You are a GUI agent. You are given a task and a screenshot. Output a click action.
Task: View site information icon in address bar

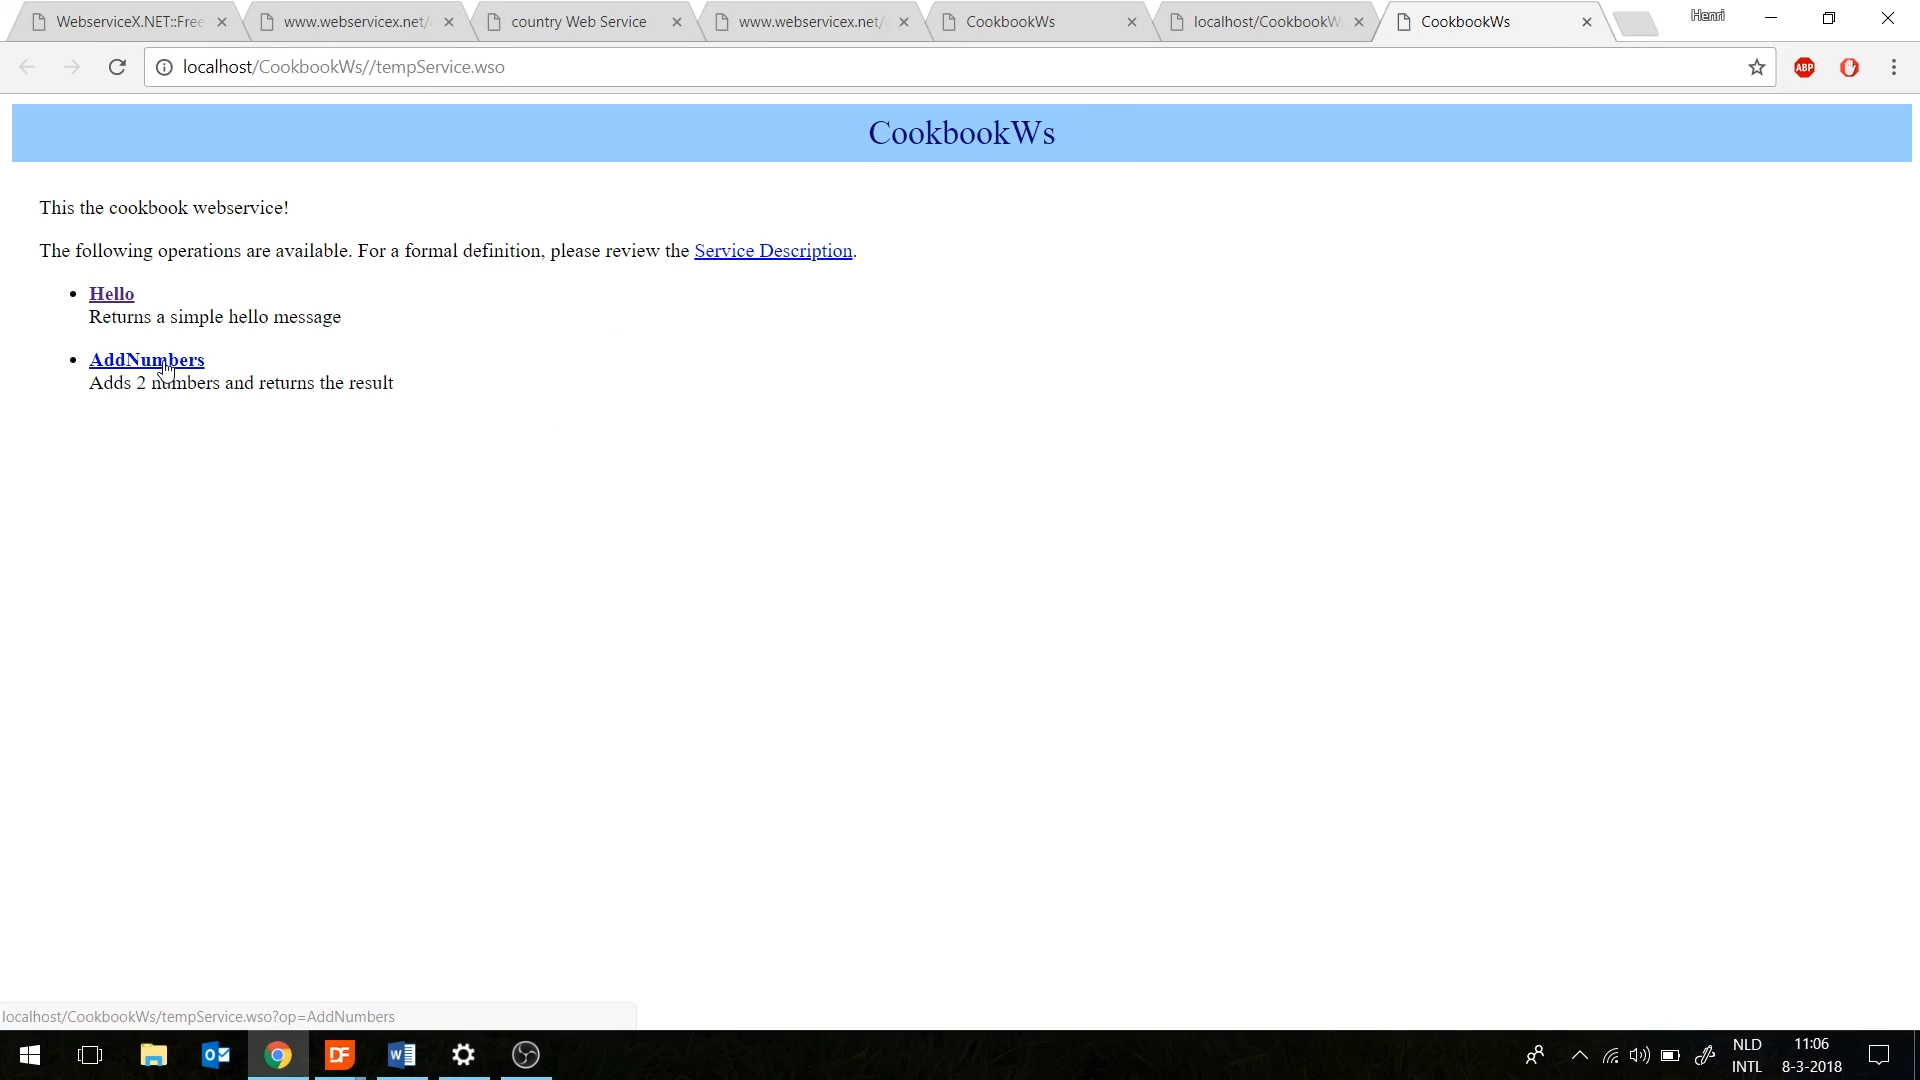click(x=164, y=67)
